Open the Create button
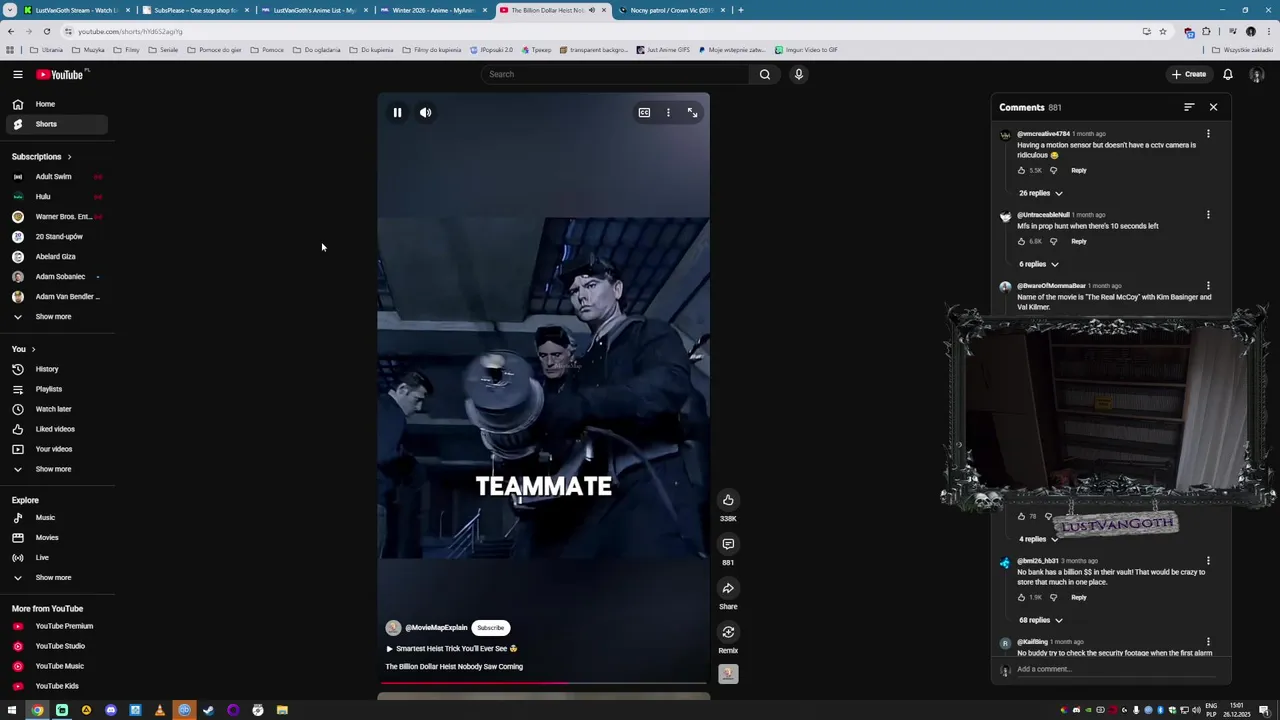 1189,74
